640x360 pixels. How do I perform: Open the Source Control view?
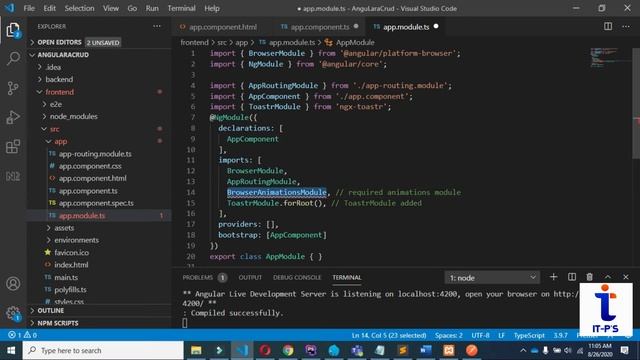click(x=13, y=88)
